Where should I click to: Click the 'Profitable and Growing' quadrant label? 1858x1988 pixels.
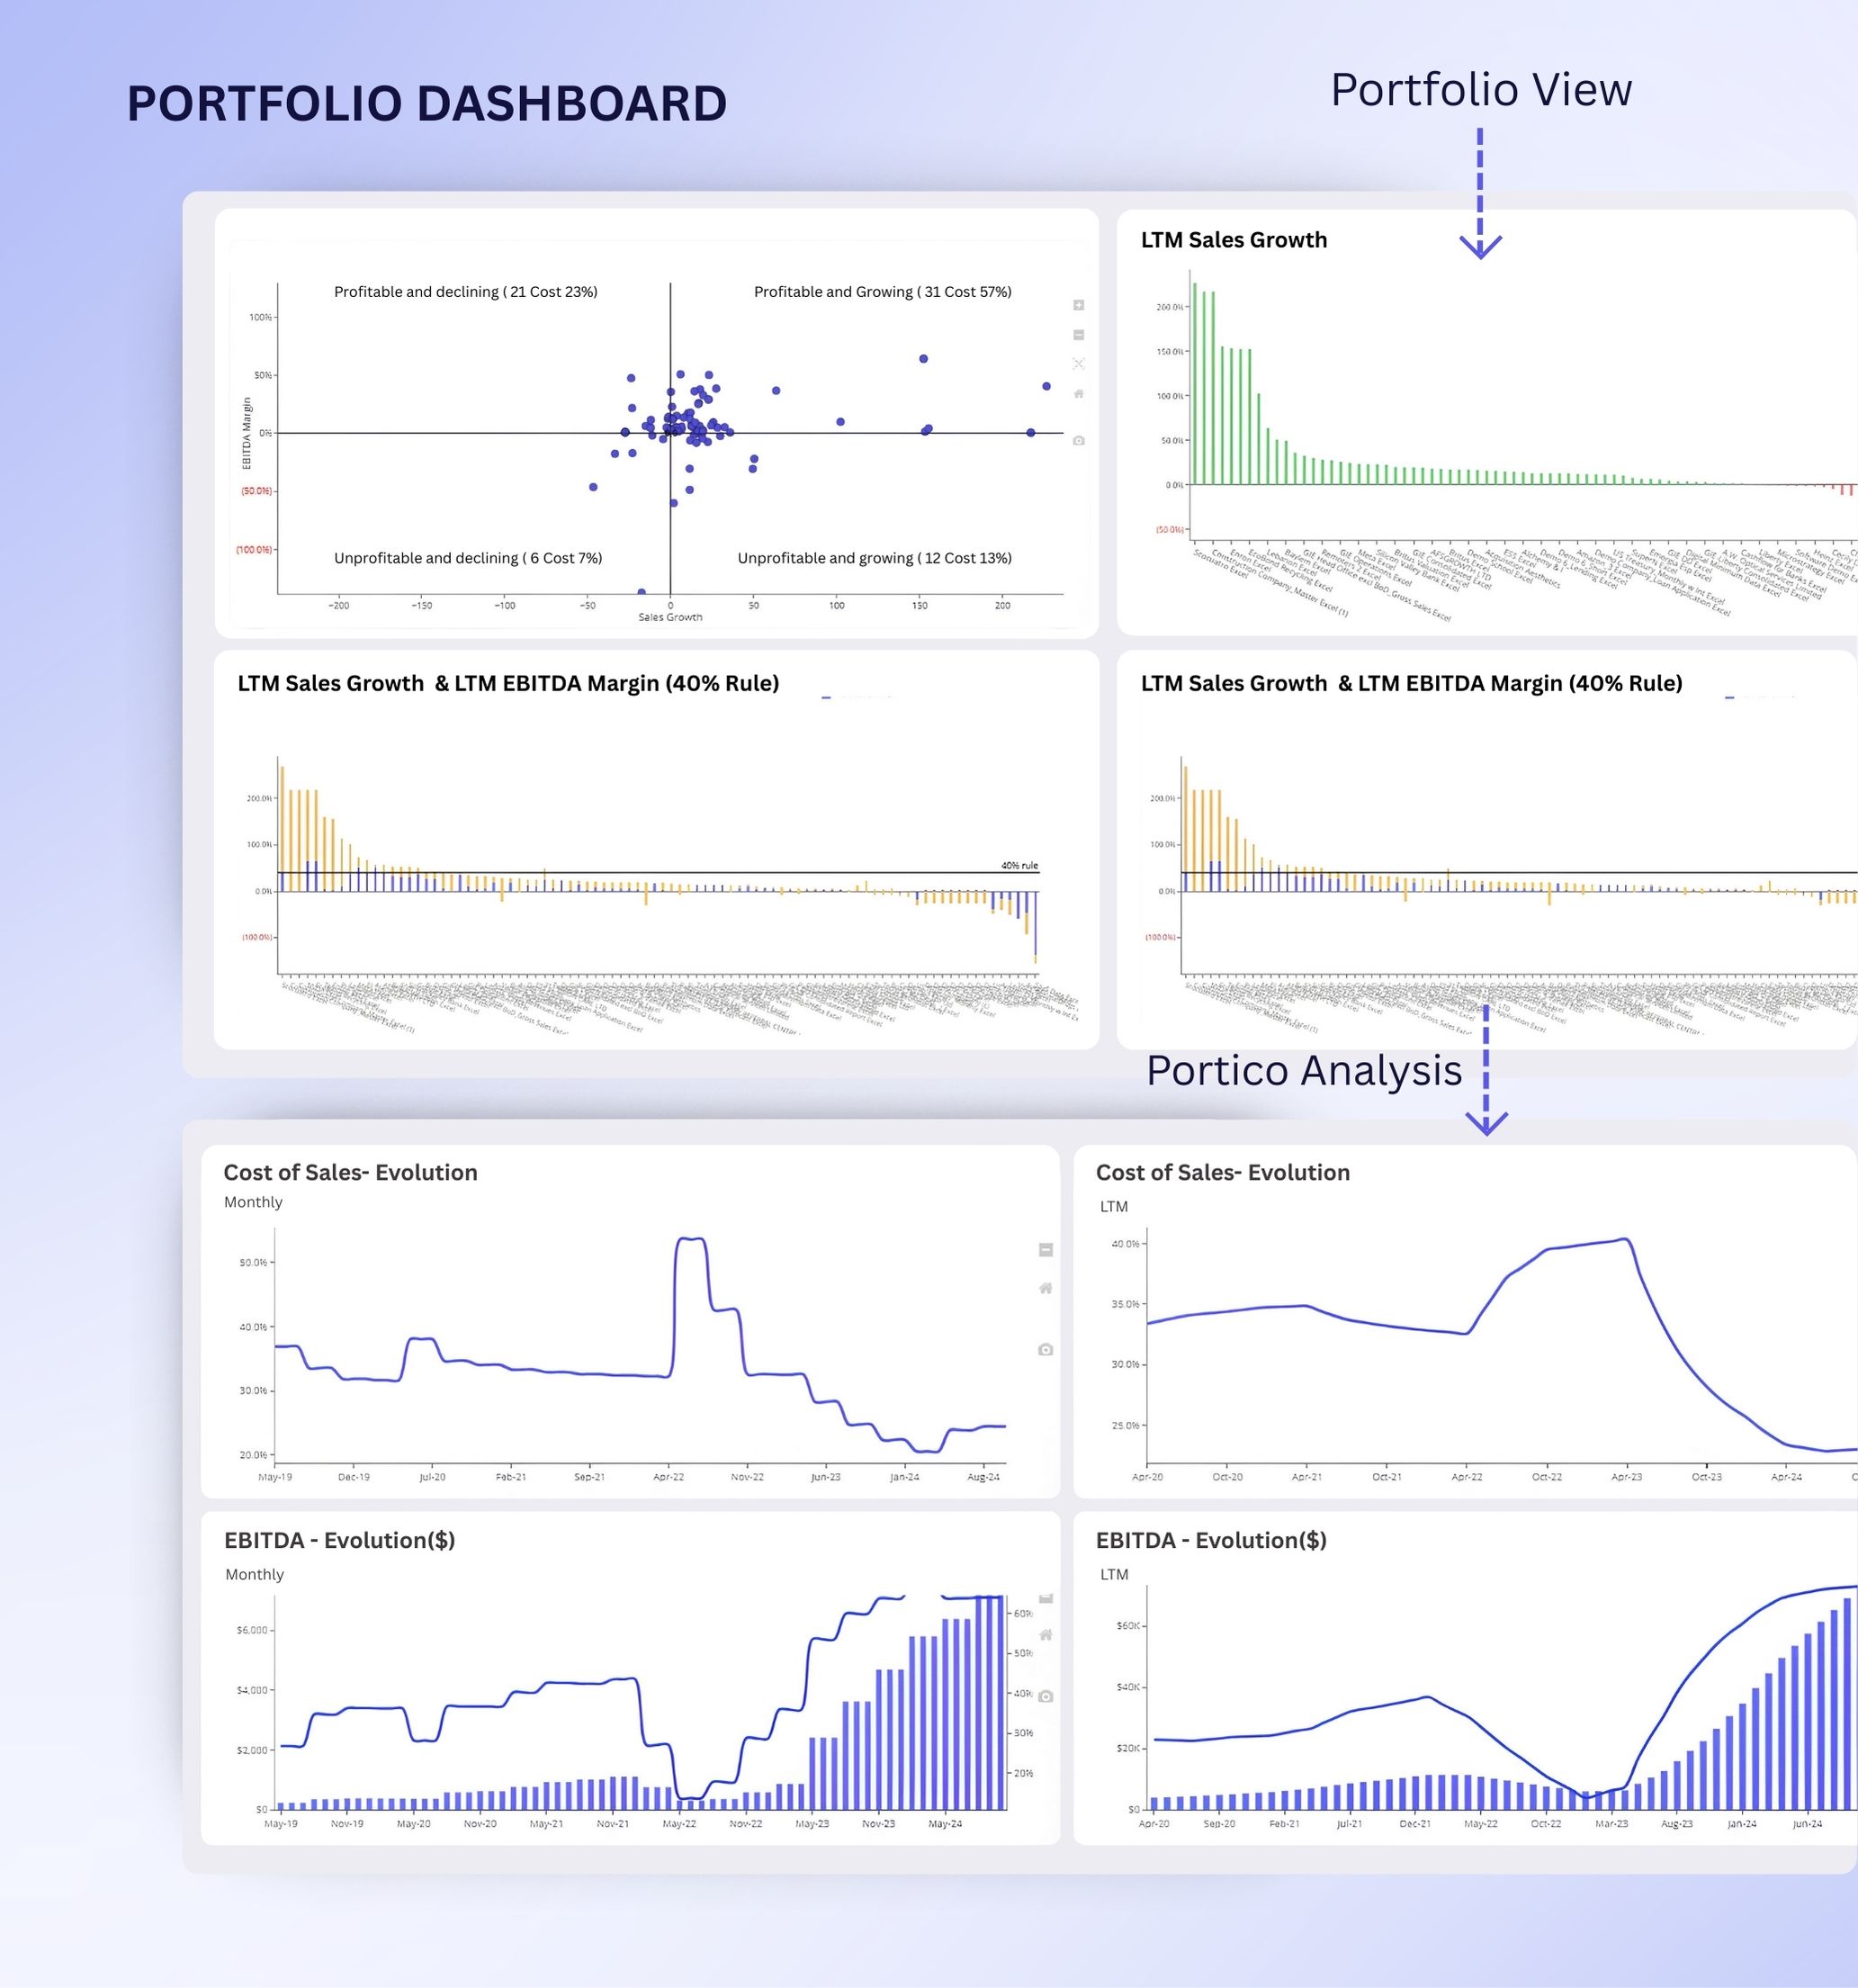882,292
